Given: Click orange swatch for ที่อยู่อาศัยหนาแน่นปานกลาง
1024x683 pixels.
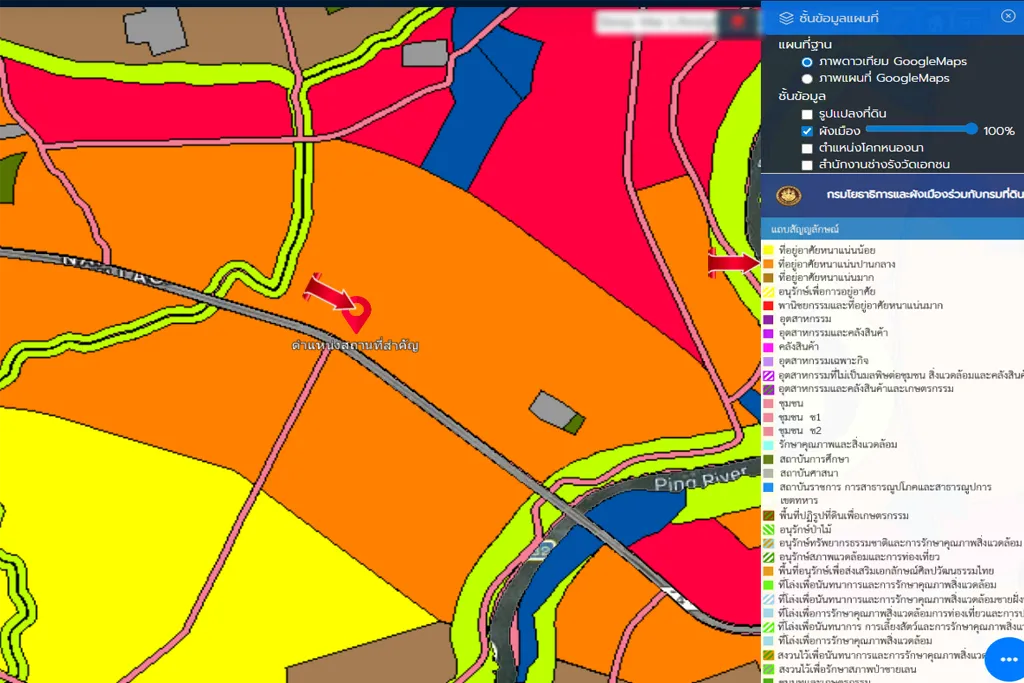Looking at the screenshot, I should tap(768, 264).
